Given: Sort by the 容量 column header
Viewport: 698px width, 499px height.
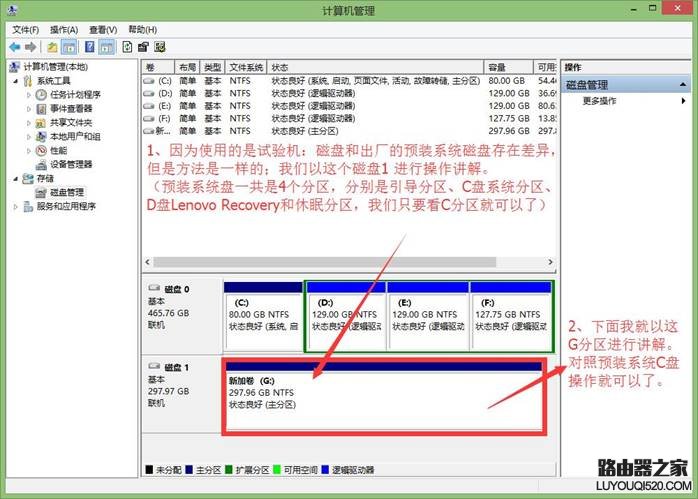Looking at the screenshot, I should pos(508,67).
